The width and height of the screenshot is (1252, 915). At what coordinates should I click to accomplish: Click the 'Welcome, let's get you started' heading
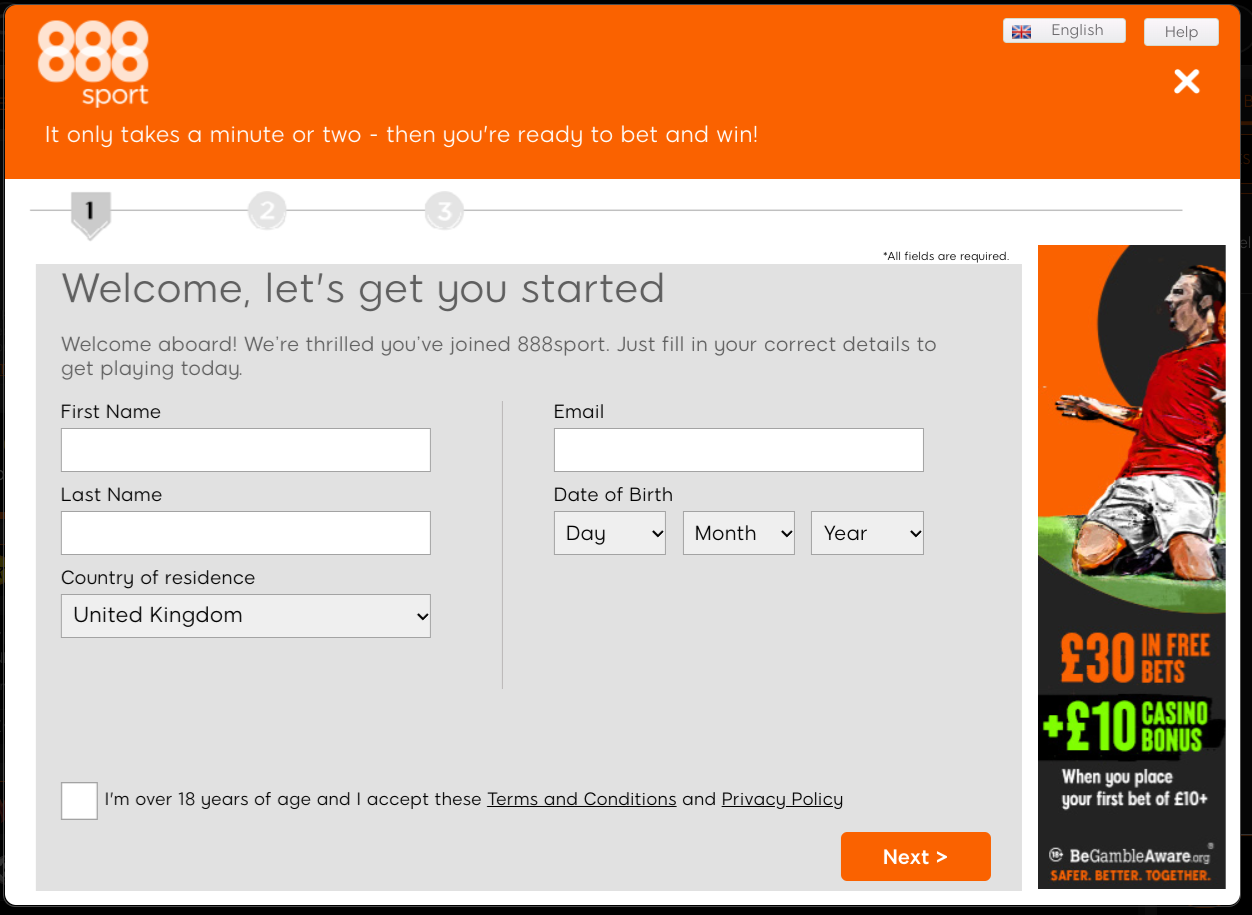(363, 289)
